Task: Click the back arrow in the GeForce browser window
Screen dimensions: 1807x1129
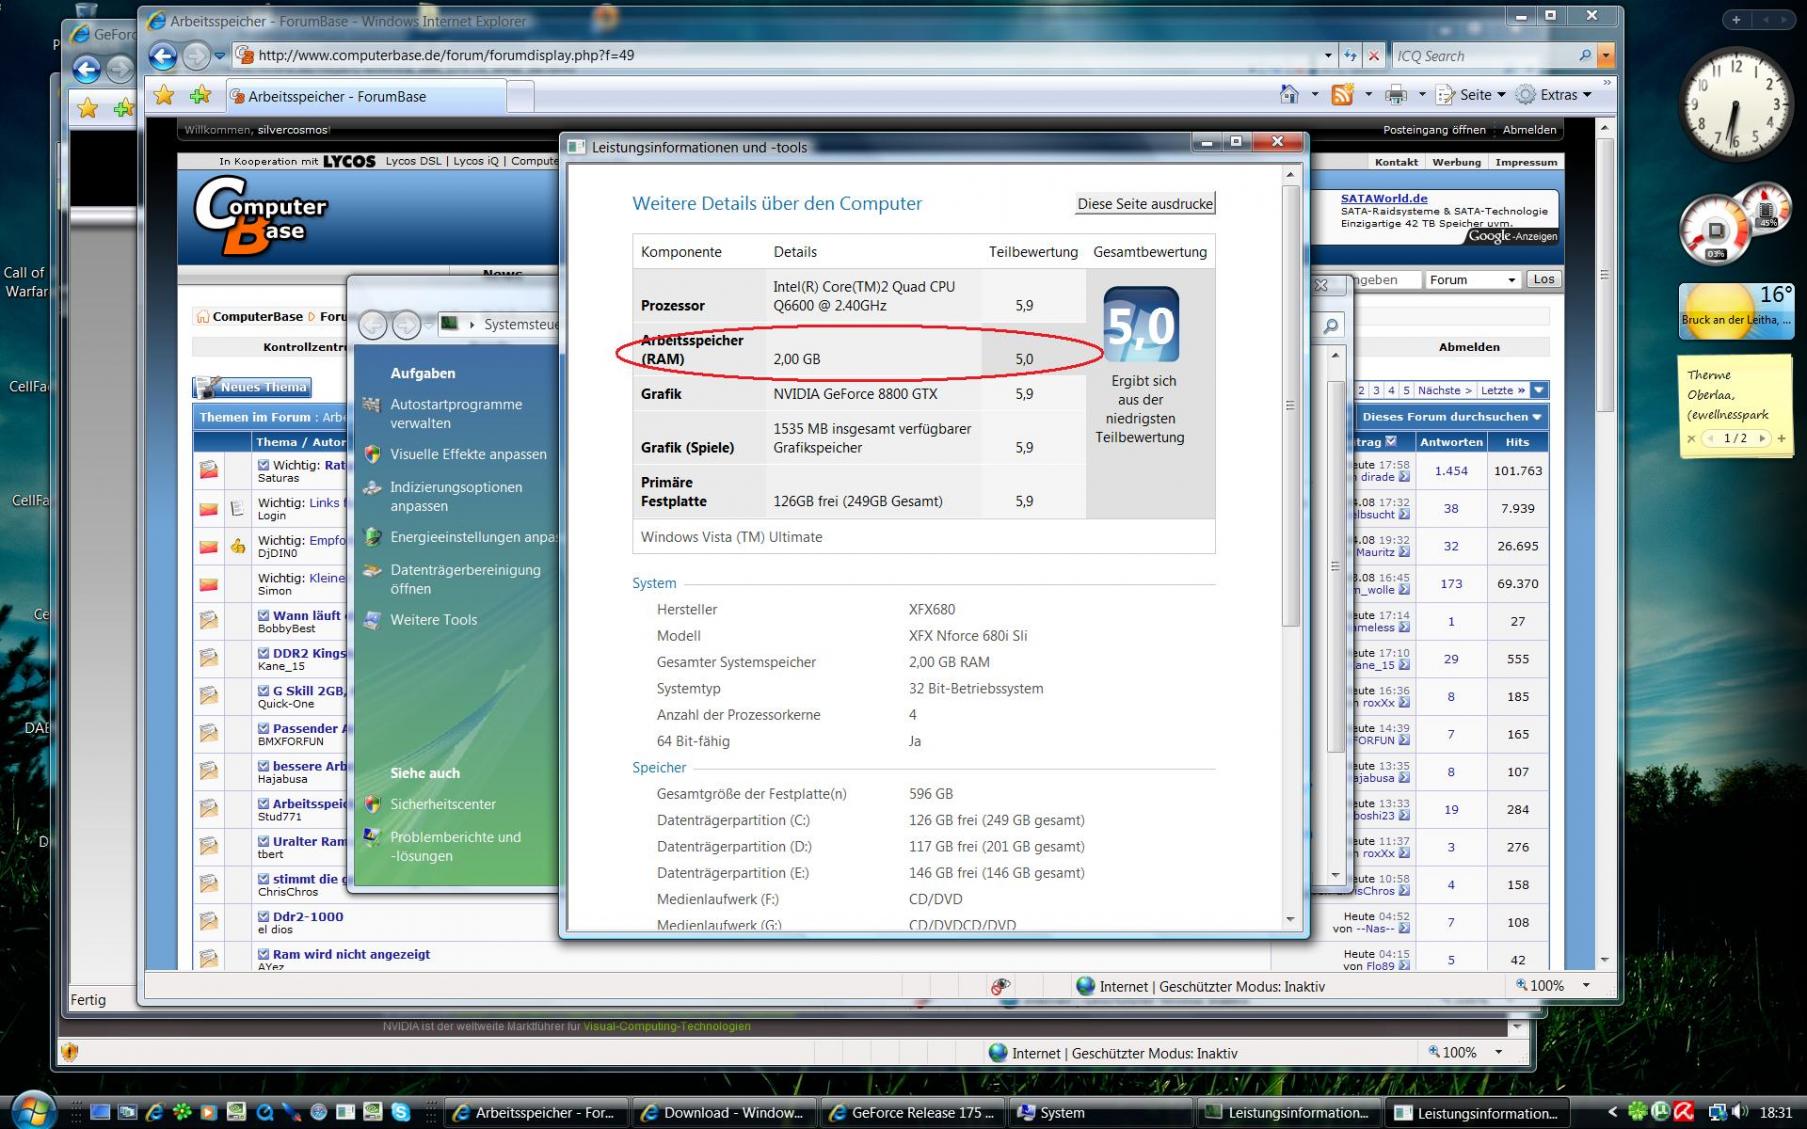Action: (87, 70)
